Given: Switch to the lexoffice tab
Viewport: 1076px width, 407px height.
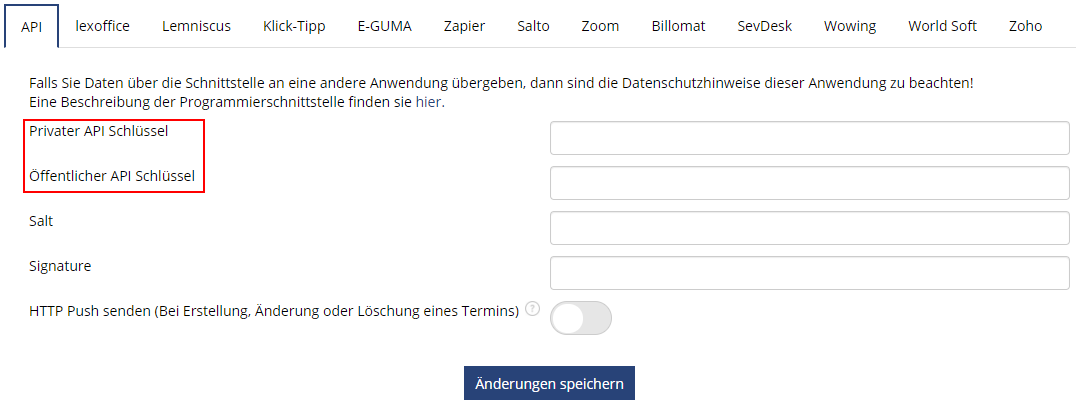Looking at the screenshot, I should pos(102,26).
